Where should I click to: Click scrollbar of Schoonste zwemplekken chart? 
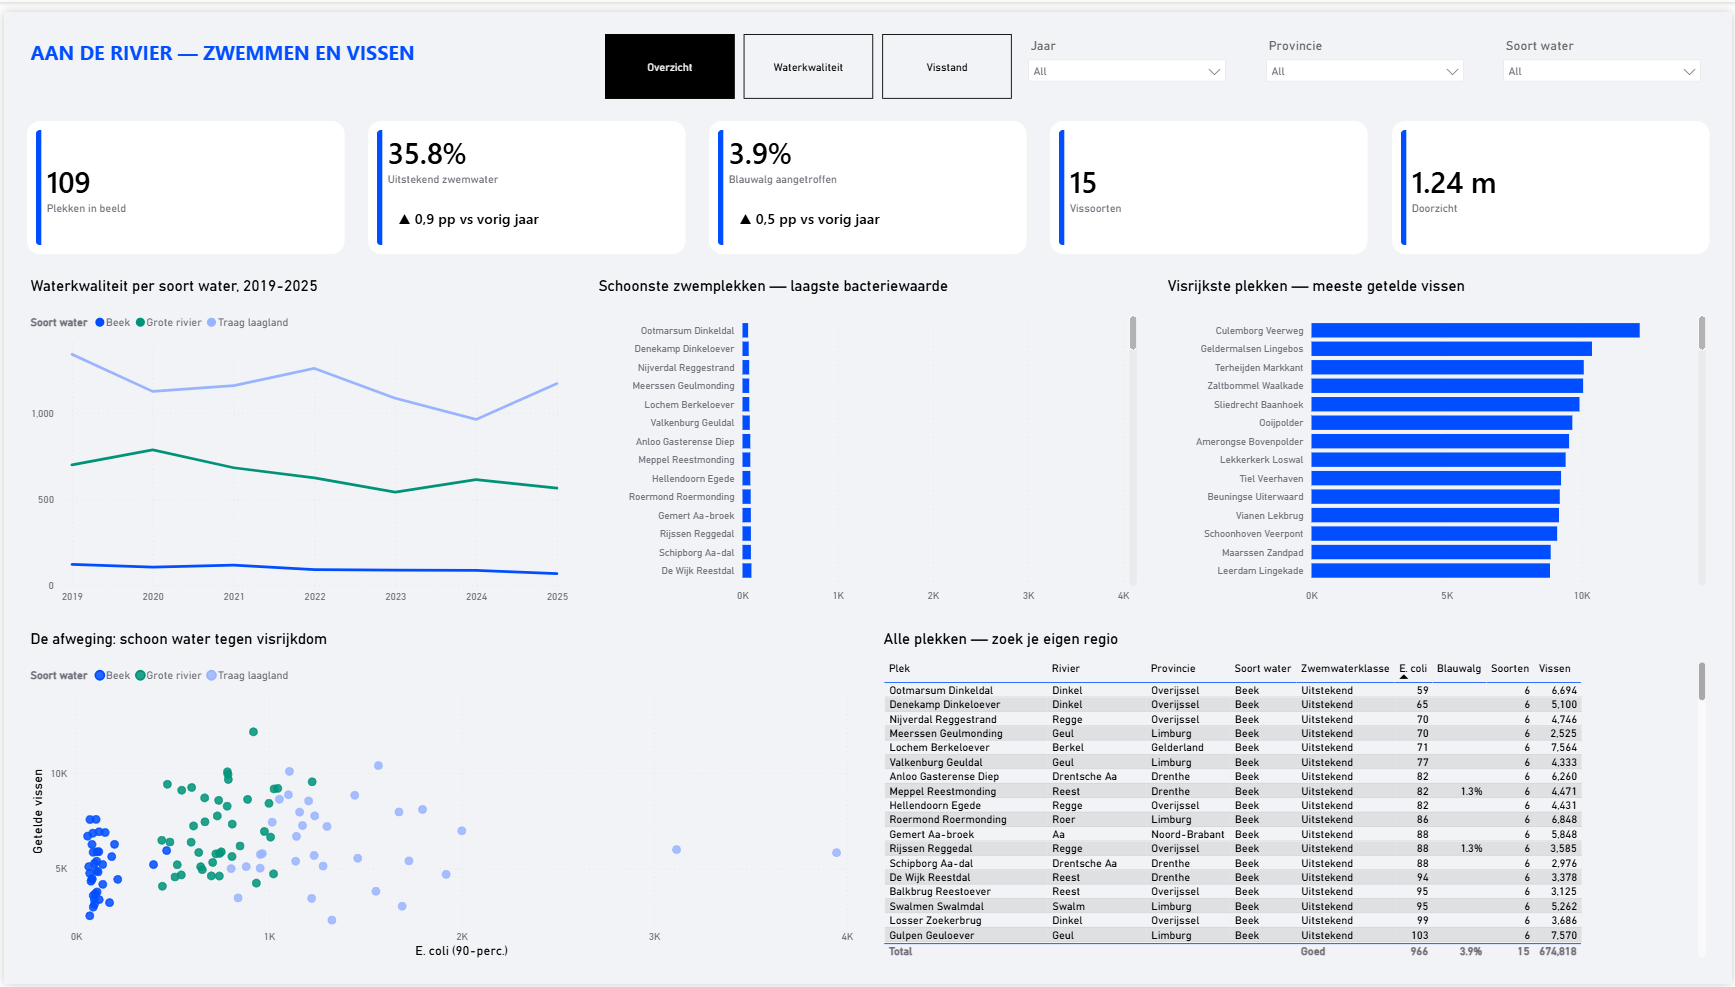(x=1133, y=333)
